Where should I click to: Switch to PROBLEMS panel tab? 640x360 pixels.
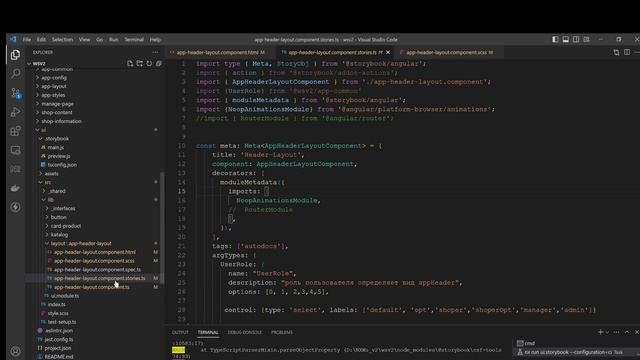(282, 332)
